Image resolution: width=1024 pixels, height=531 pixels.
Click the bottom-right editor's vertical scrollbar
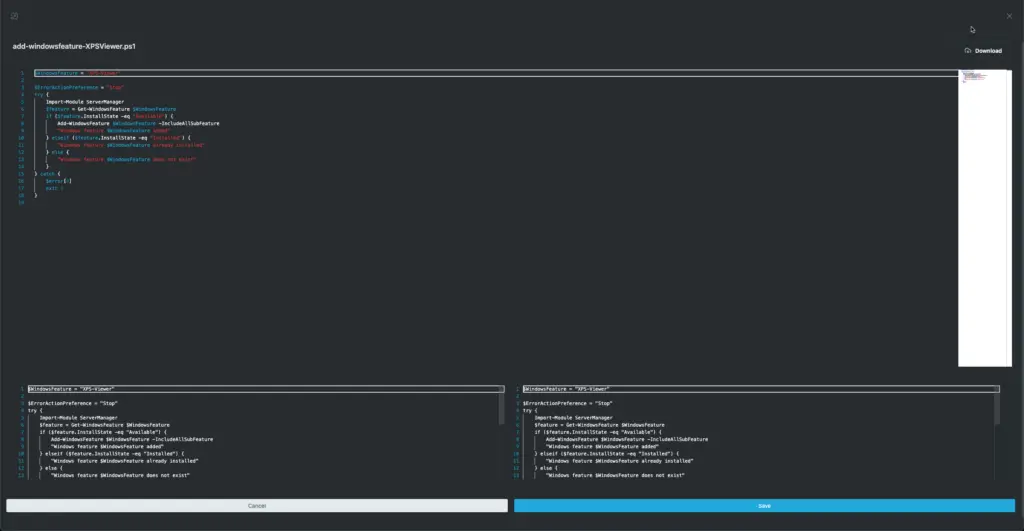pos(997,408)
